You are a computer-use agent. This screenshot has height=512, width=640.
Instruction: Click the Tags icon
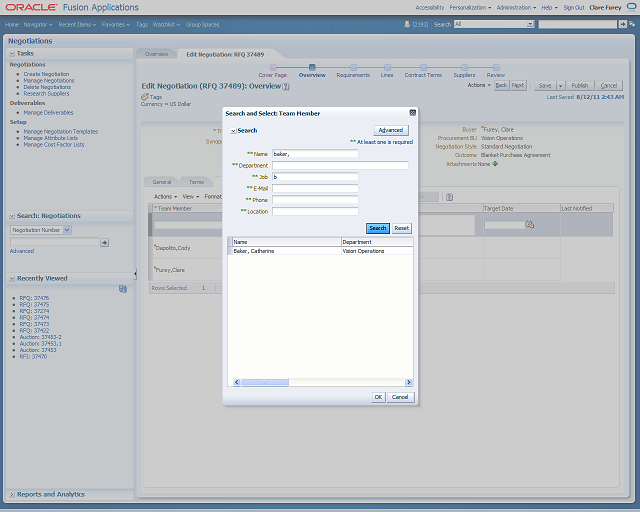[144, 97]
